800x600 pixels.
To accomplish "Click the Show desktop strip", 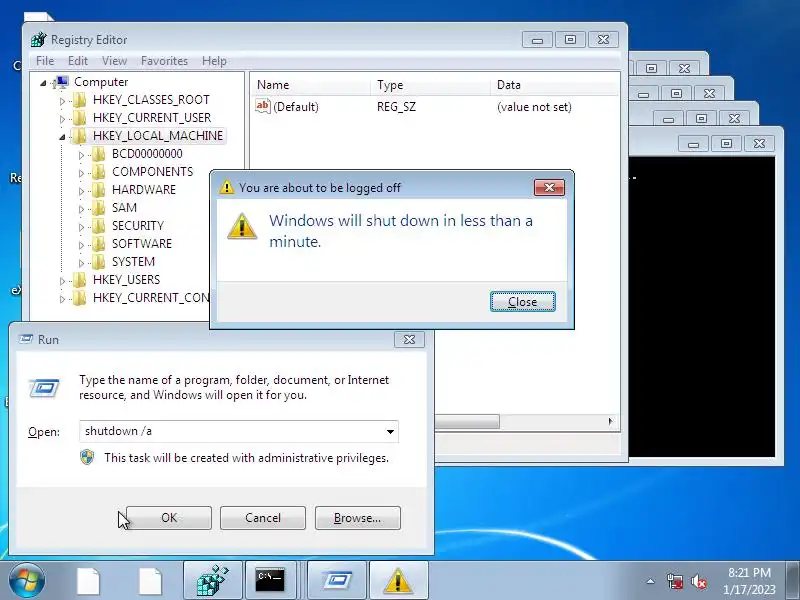I will (794, 581).
